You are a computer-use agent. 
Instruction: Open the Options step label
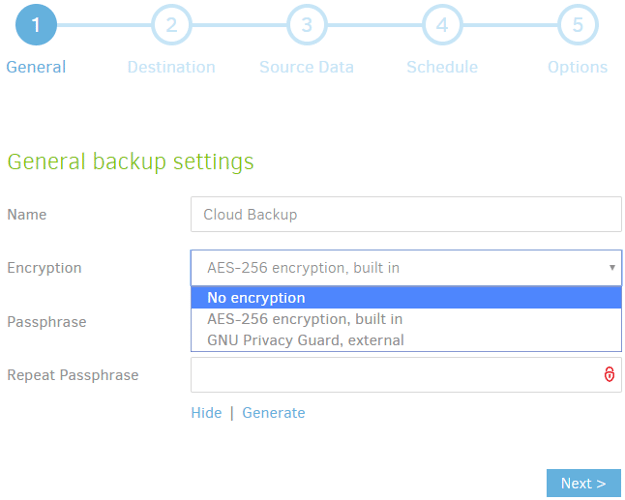click(578, 67)
